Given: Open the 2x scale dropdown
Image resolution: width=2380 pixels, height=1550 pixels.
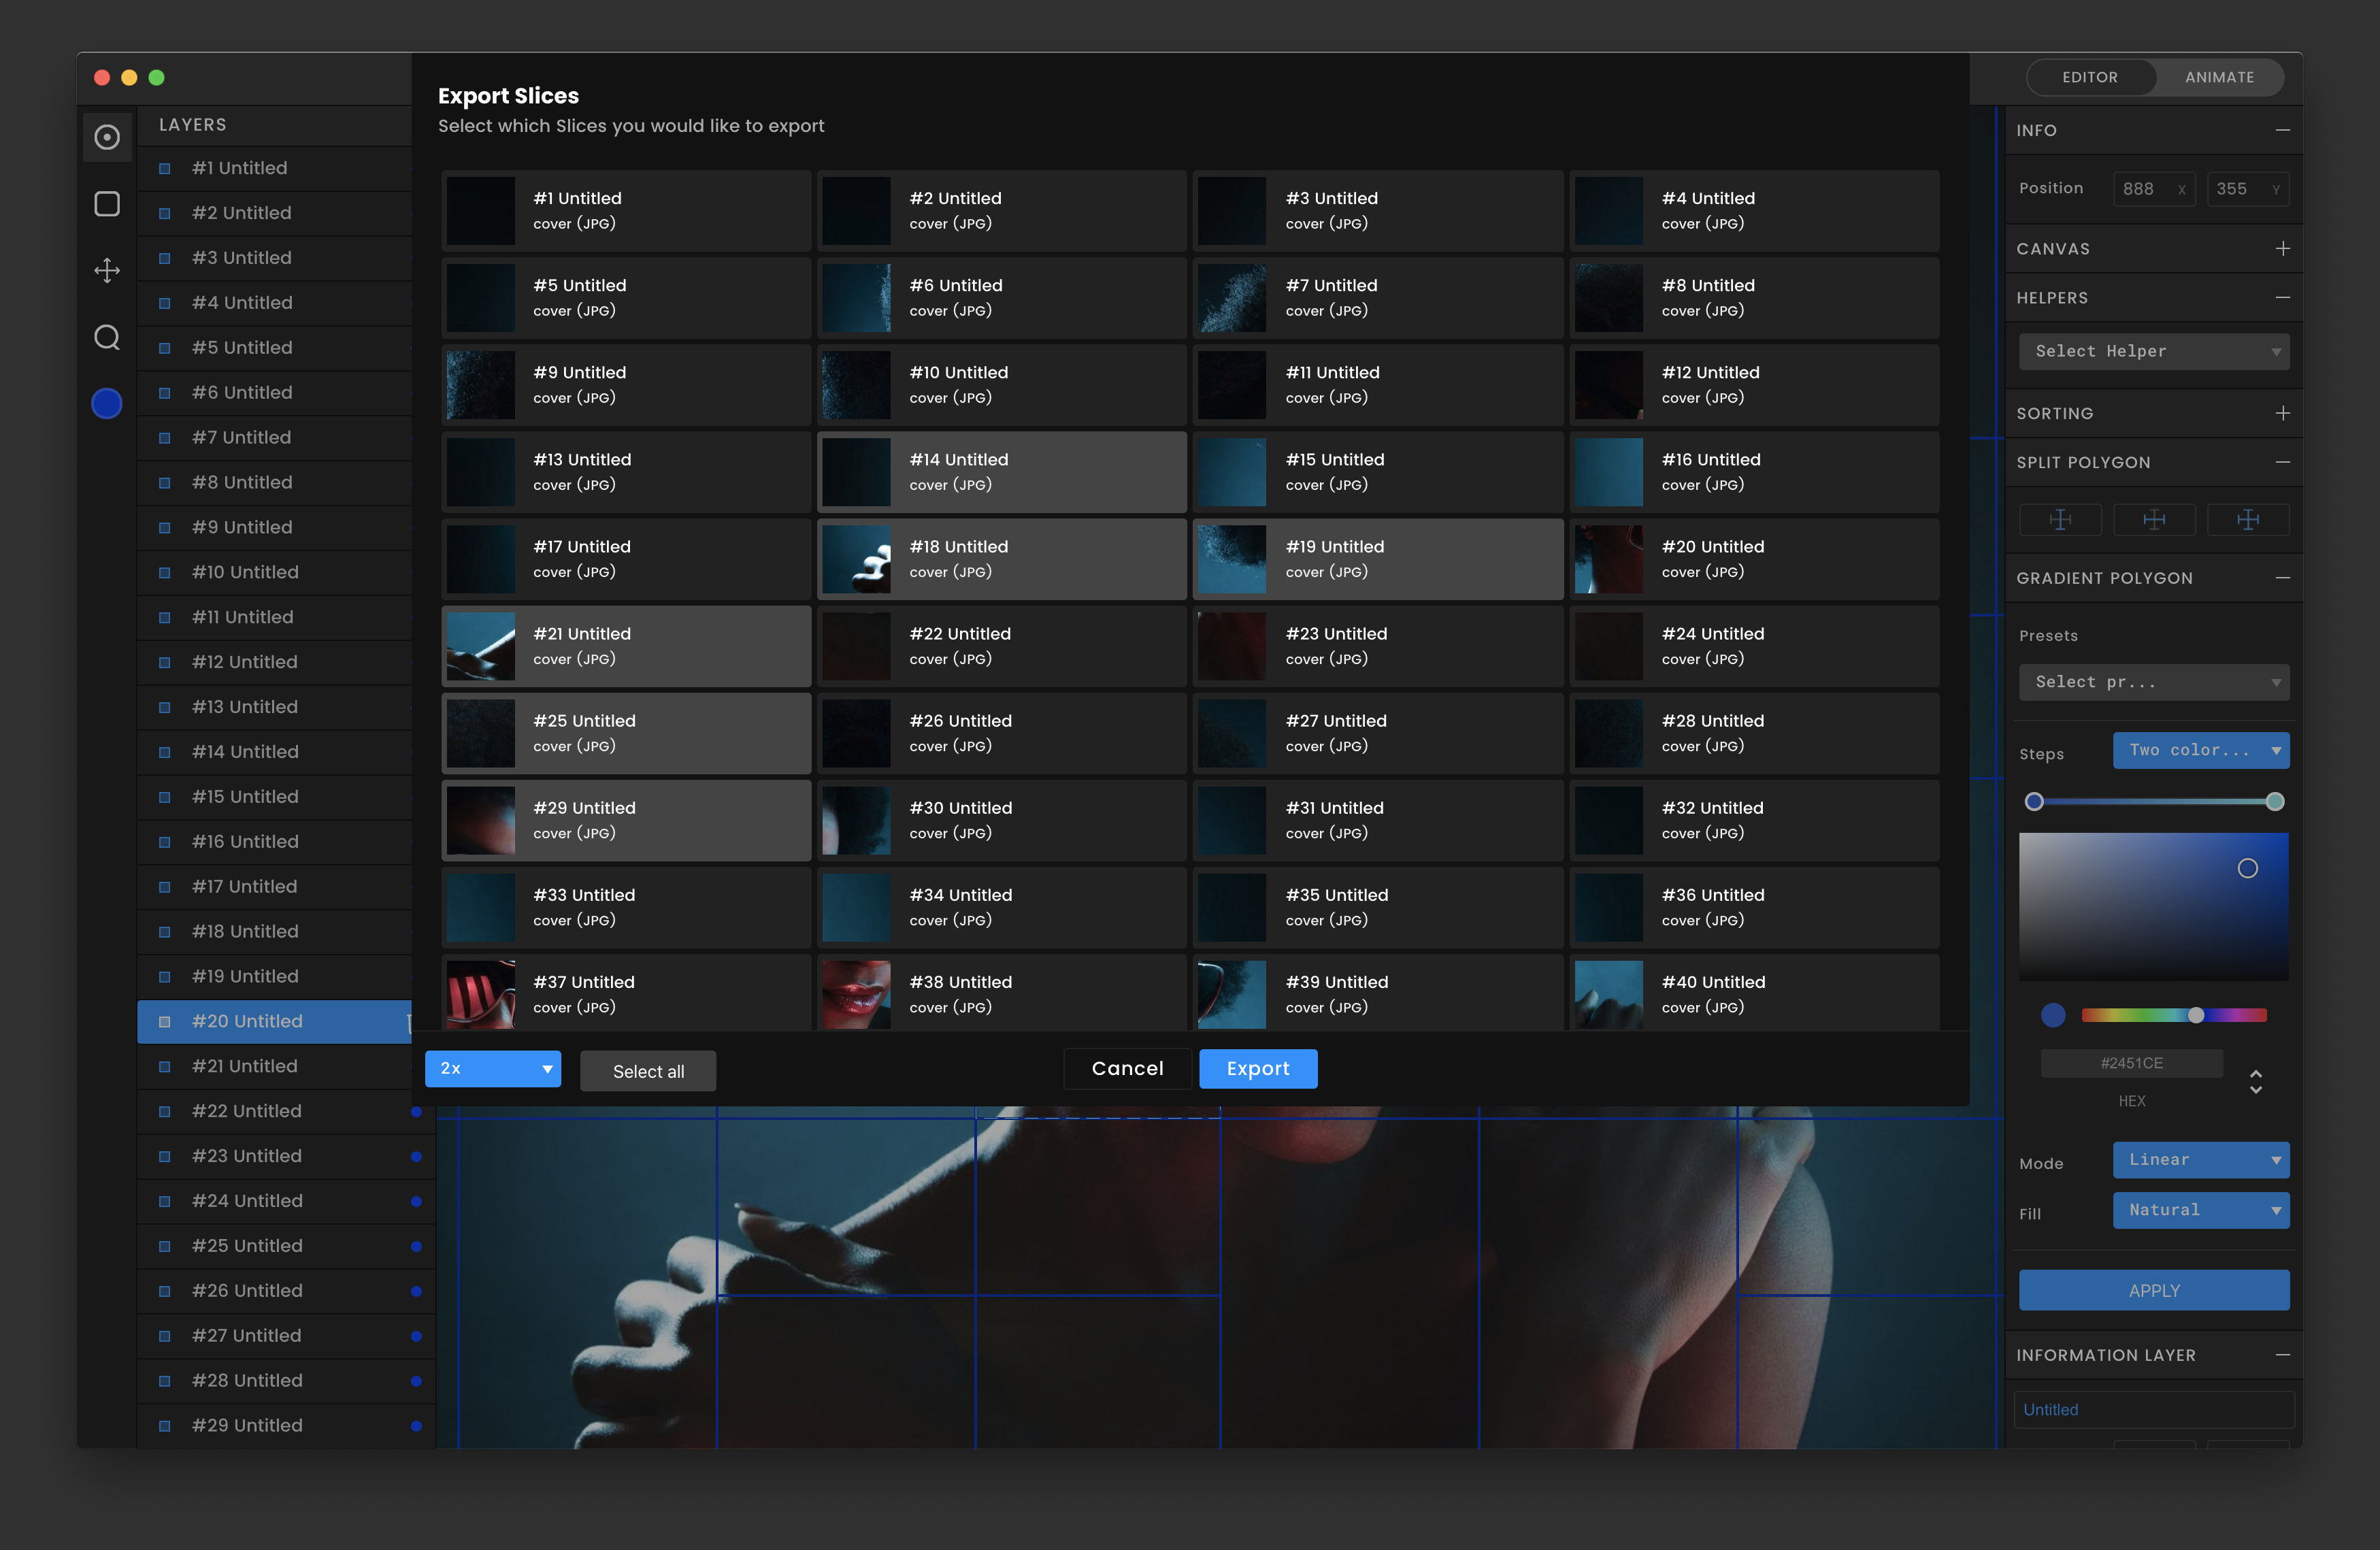Looking at the screenshot, I should tap(493, 1068).
